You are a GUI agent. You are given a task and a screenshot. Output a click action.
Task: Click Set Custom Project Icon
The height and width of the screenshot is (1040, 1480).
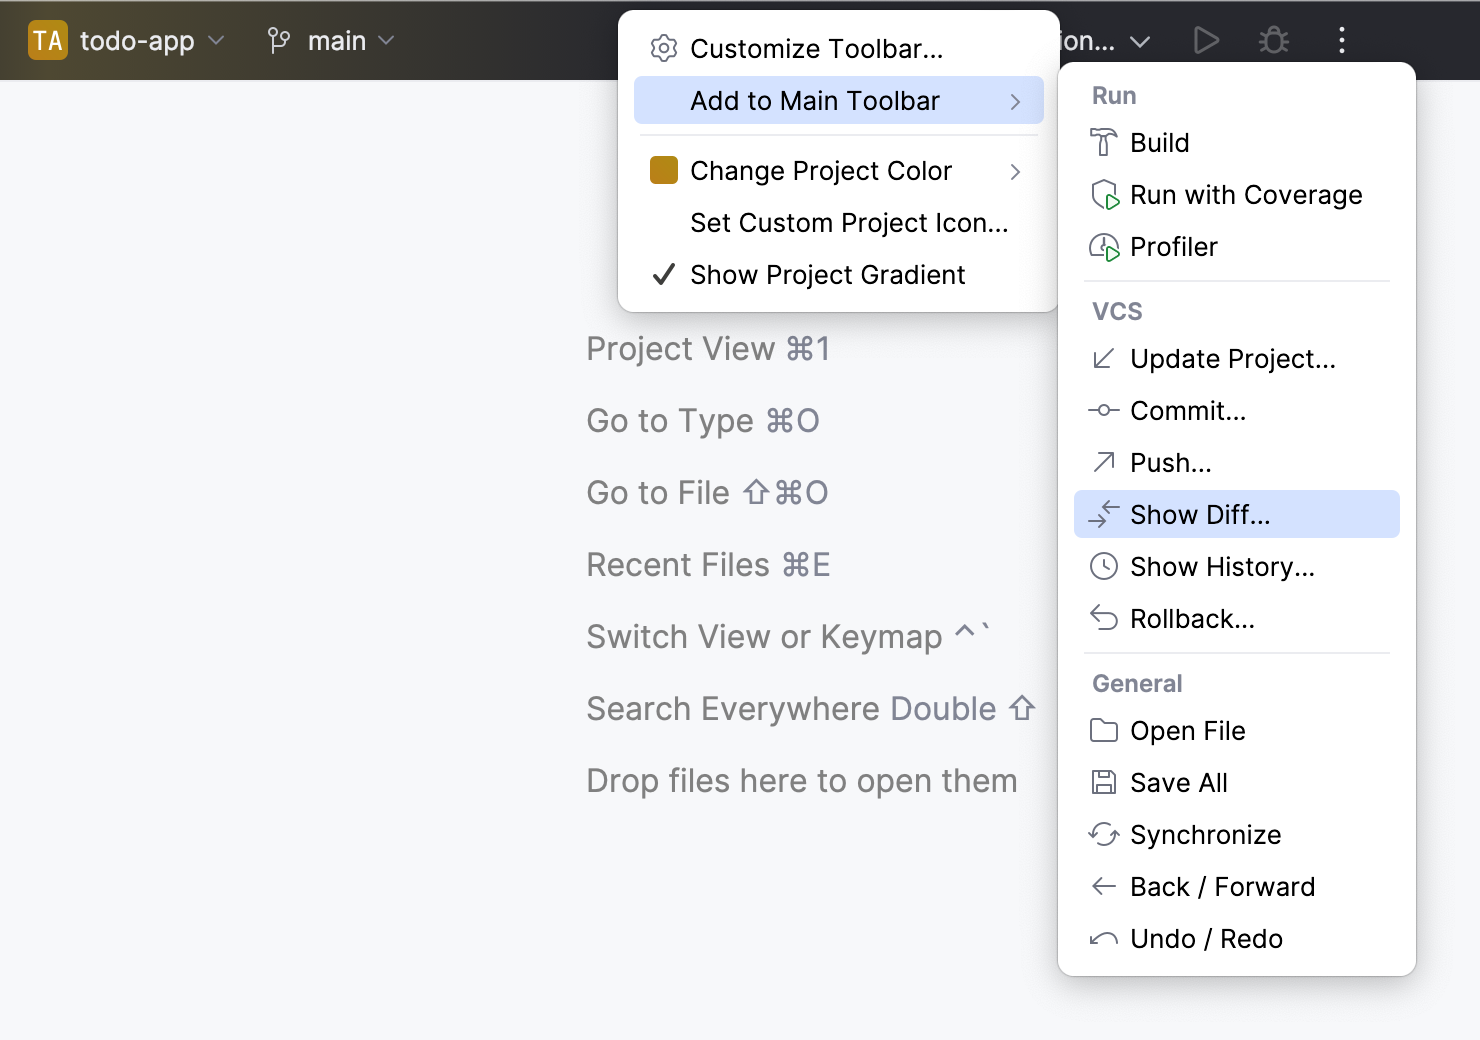849,222
